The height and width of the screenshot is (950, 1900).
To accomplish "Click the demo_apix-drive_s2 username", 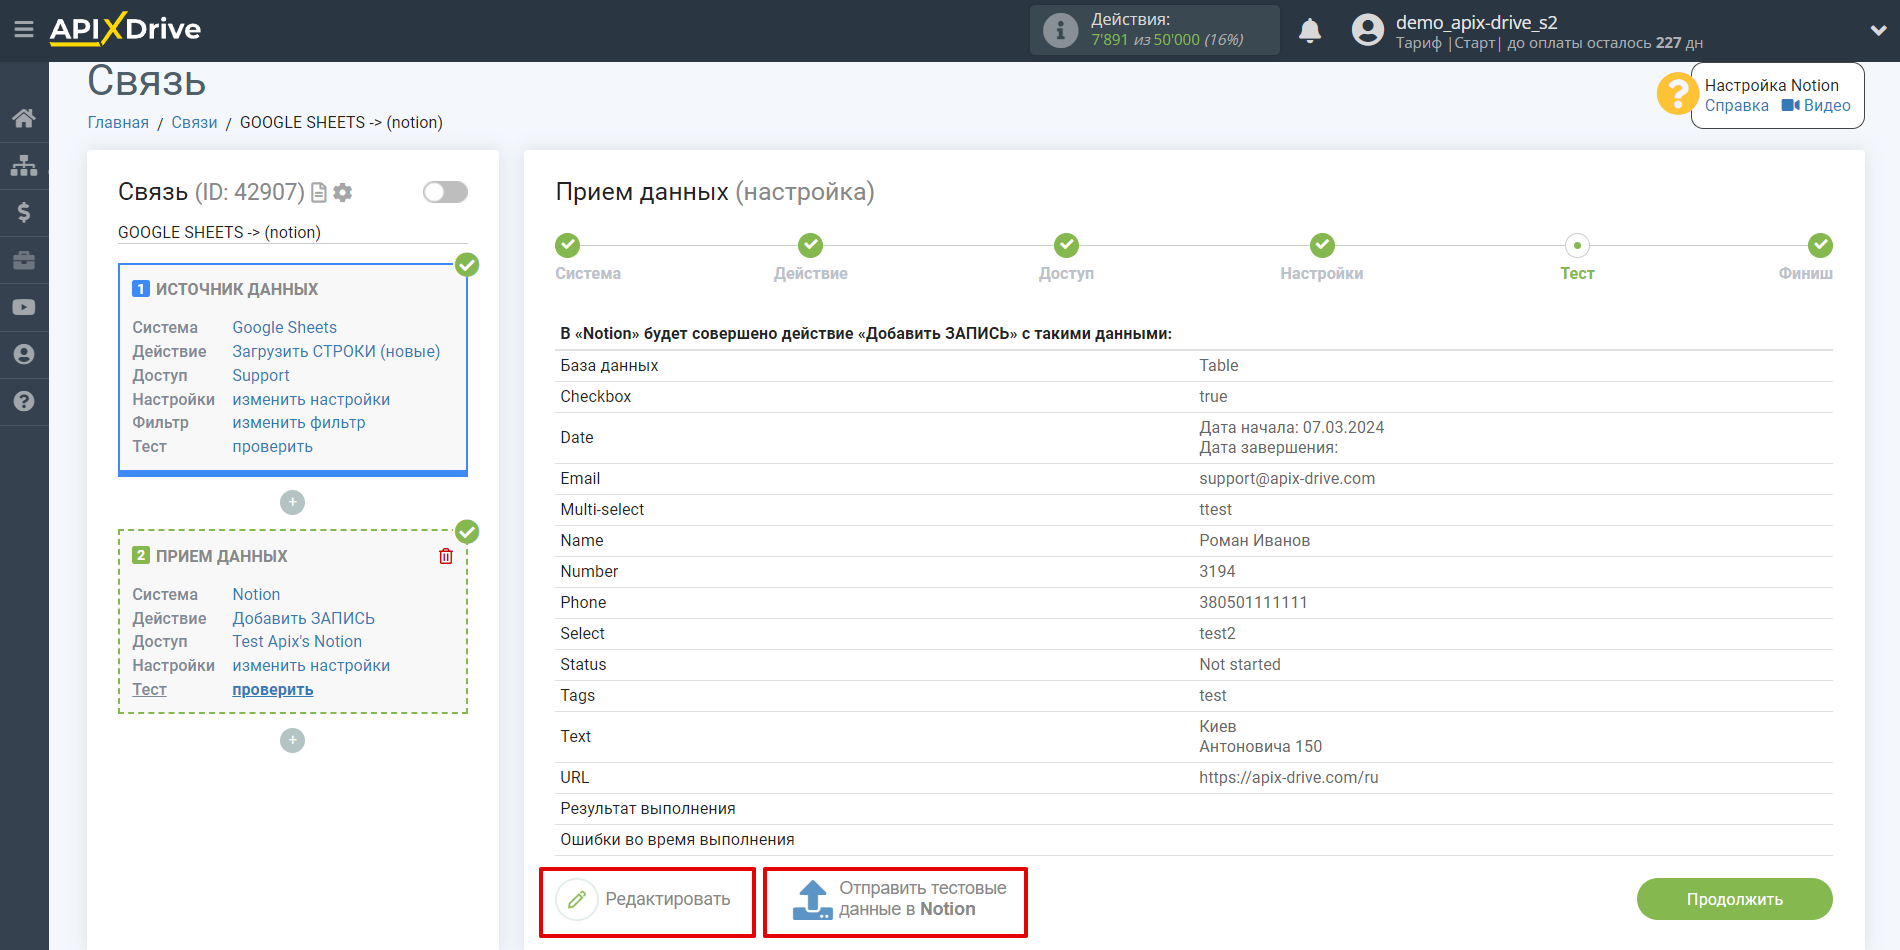I will [x=1476, y=22].
